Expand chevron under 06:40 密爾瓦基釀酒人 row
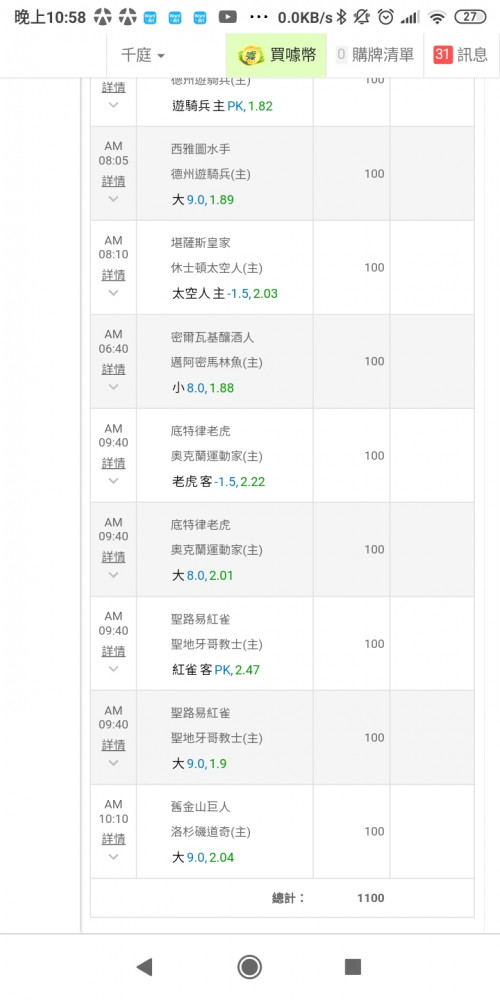The height and width of the screenshot is (1000, 500). (113, 386)
